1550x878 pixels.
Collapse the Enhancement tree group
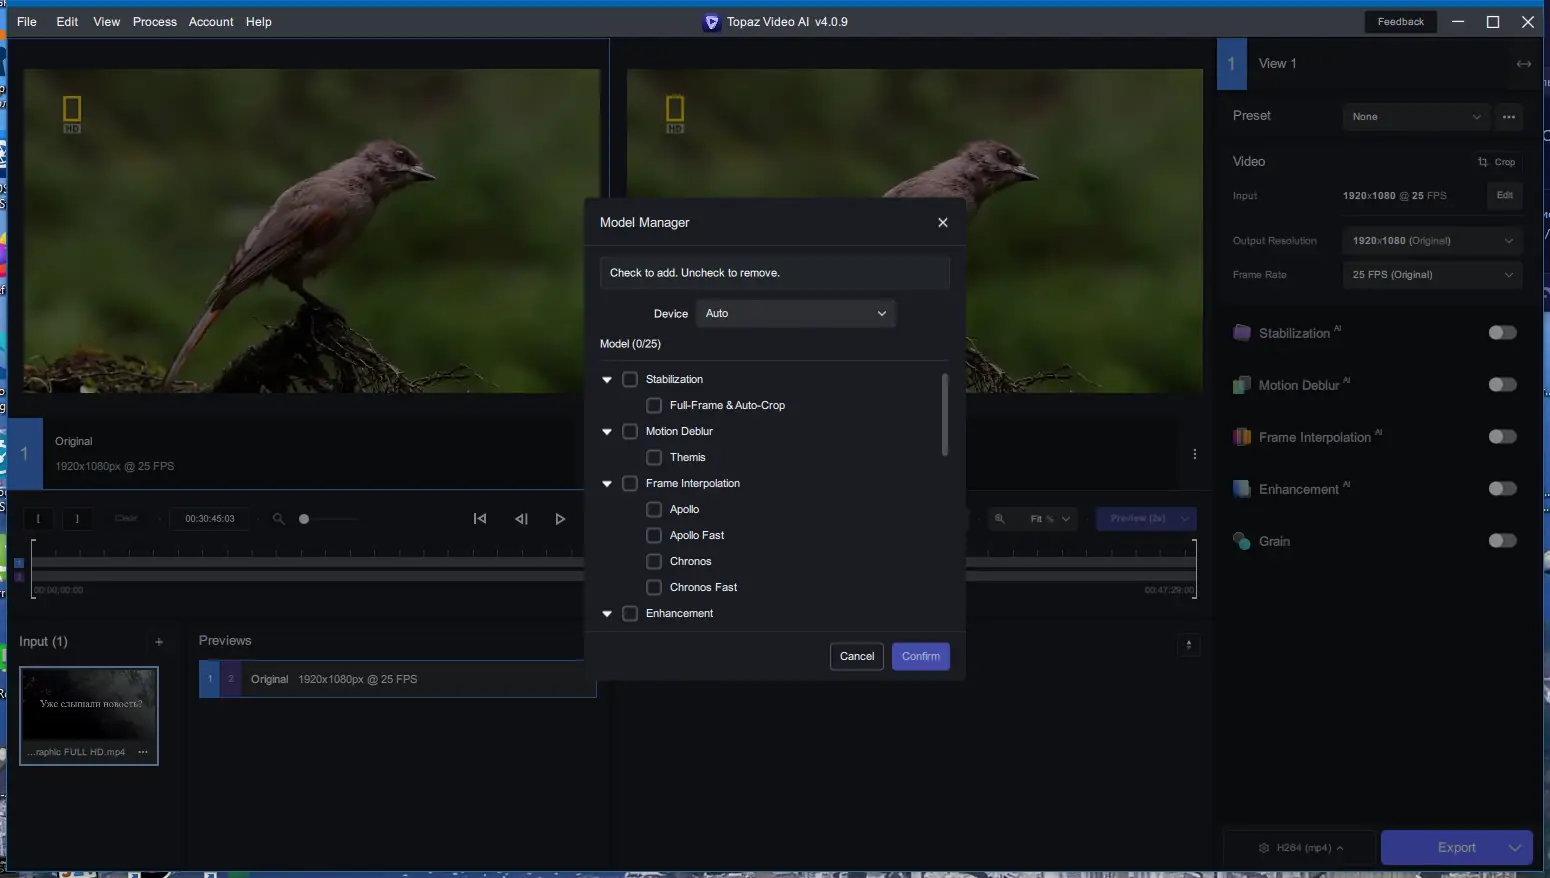607,614
